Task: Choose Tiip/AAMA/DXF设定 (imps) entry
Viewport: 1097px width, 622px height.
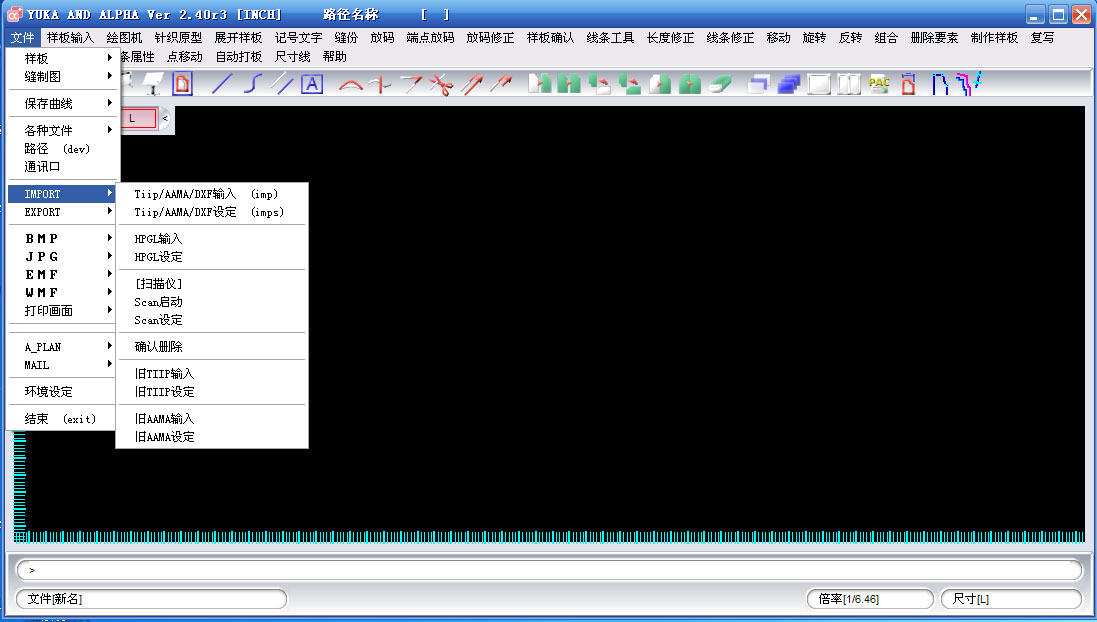Action: [212, 212]
